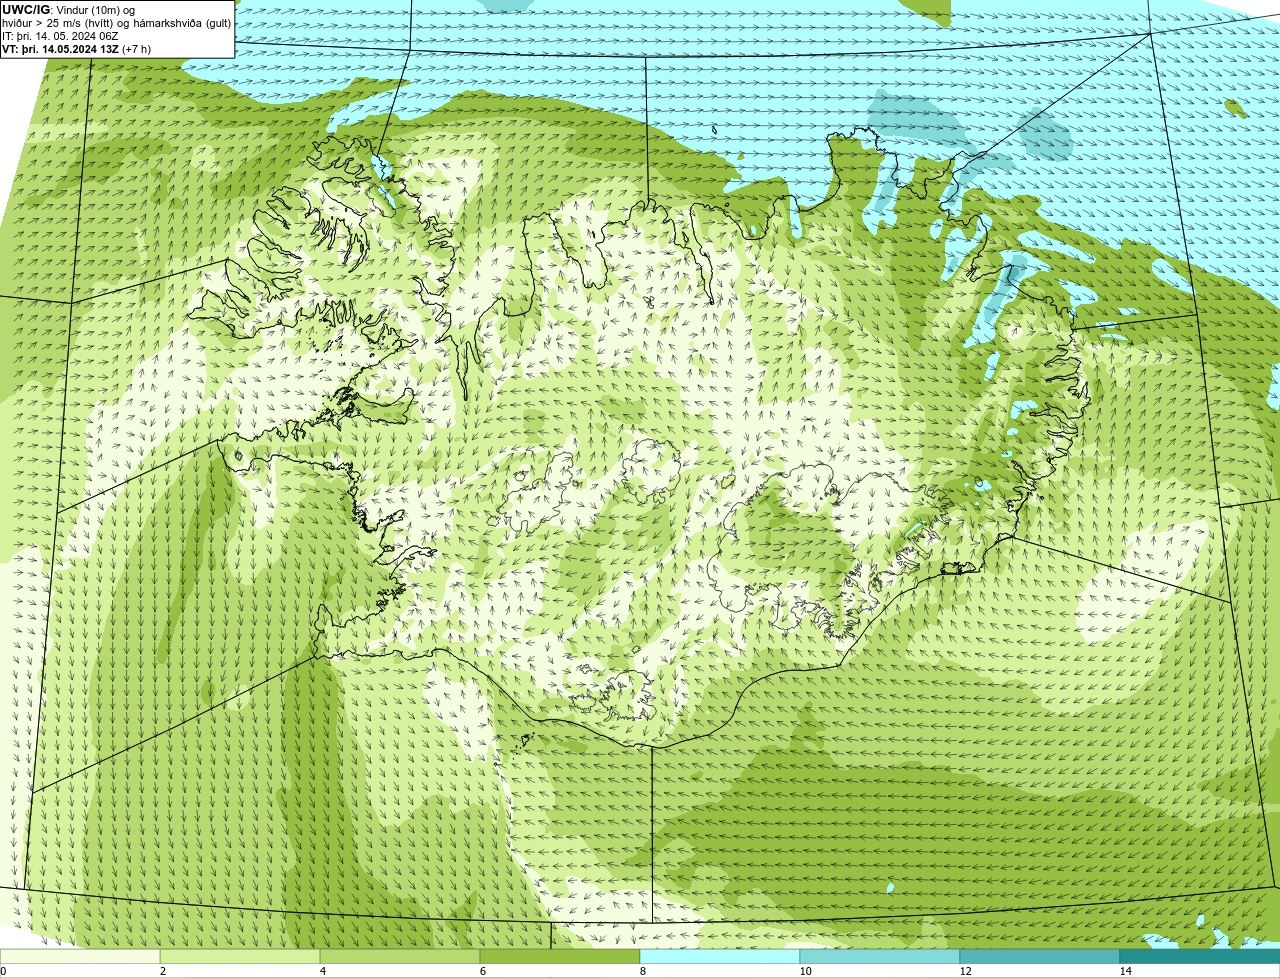1280x978 pixels.
Task: Click the 6–8 m/s dark green legend swatch
Action: pyautogui.click(x=560, y=956)
